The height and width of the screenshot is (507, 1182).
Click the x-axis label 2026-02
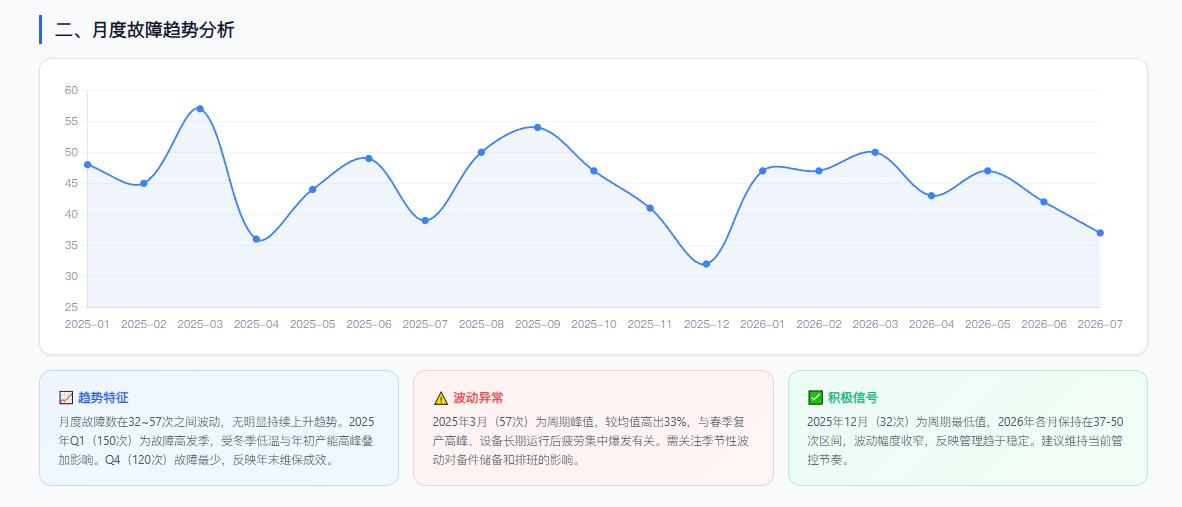819,324
